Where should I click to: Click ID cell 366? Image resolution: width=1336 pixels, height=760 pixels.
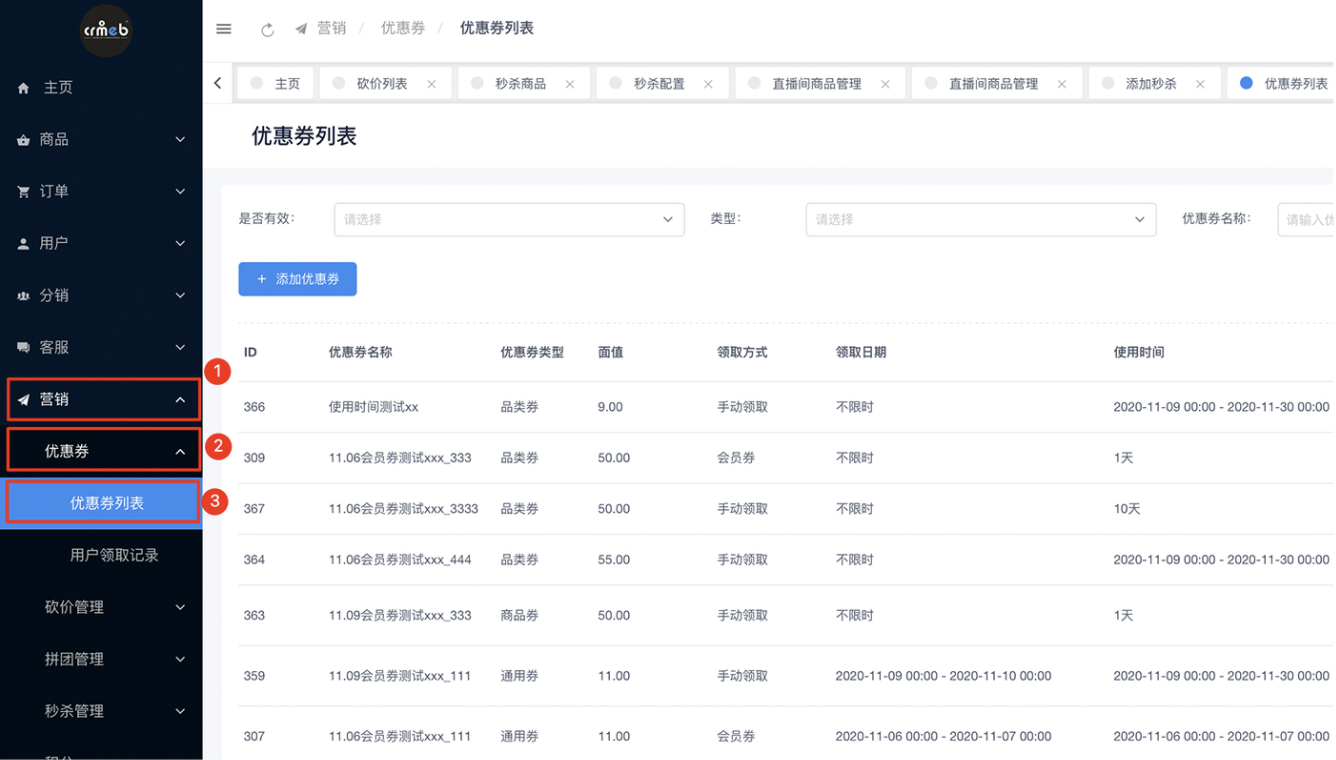coord(254,407)
